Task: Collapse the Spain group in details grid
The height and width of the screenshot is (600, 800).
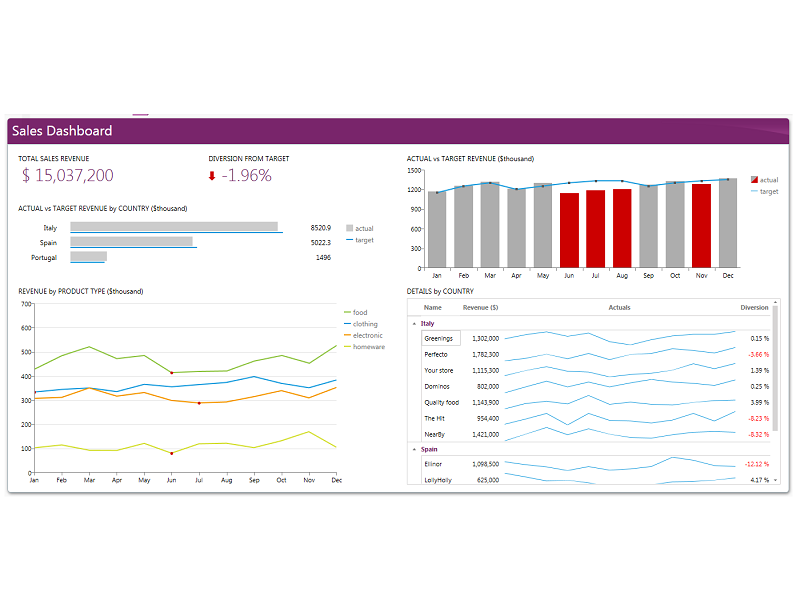Action: click(x=415, y=450)
